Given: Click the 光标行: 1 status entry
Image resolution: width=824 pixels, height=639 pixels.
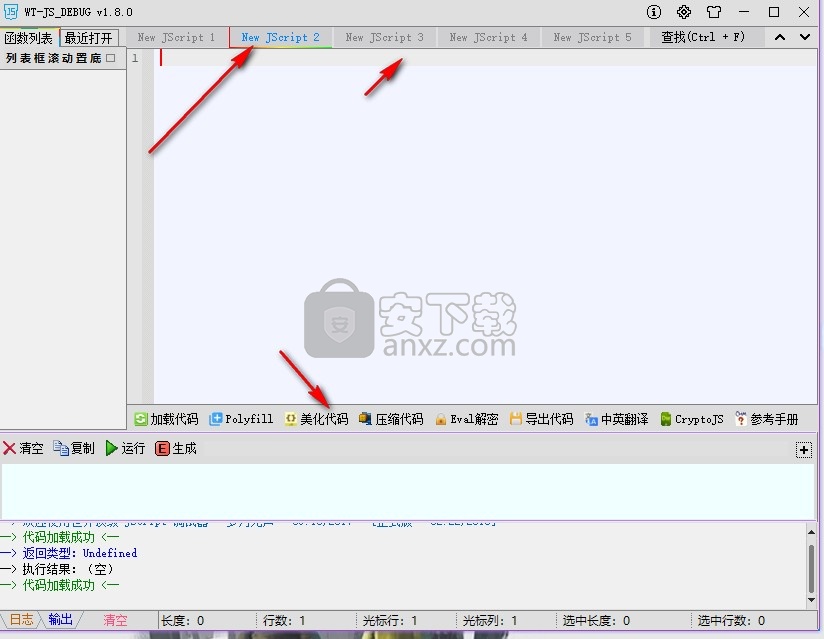Looking at the screenshot, I should [389, 621].
